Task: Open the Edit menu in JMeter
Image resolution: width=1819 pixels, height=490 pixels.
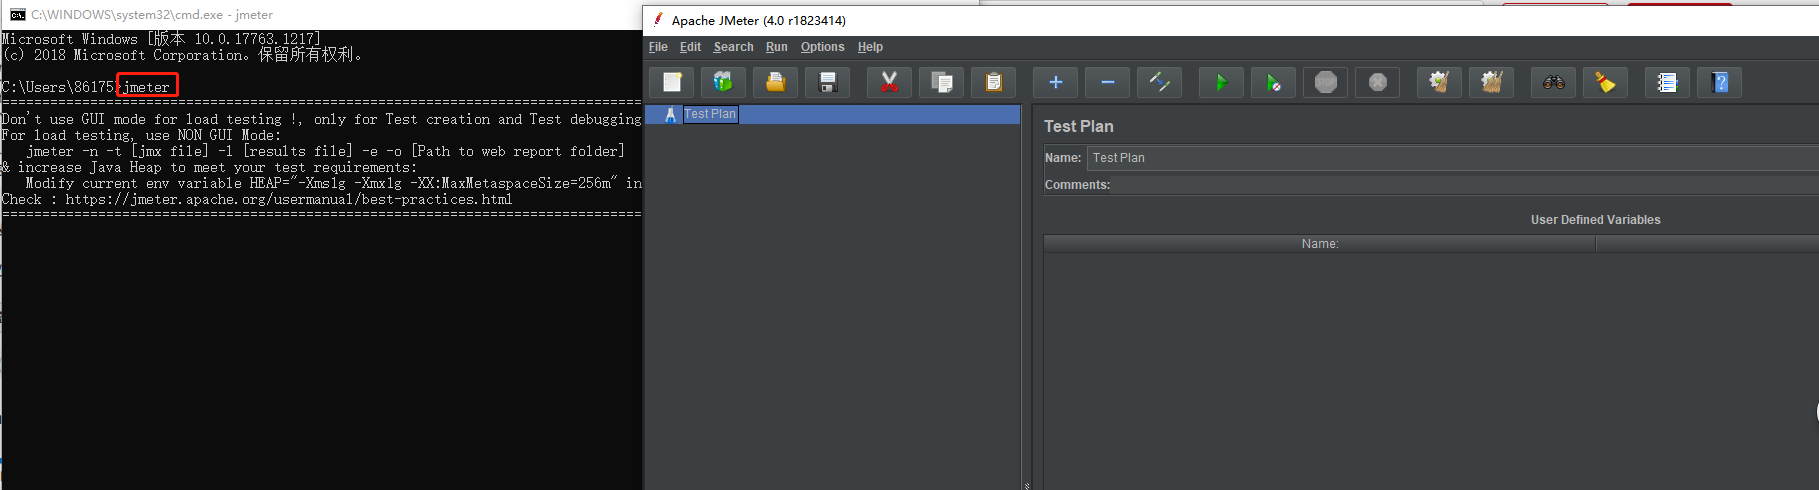Action: 690,47
